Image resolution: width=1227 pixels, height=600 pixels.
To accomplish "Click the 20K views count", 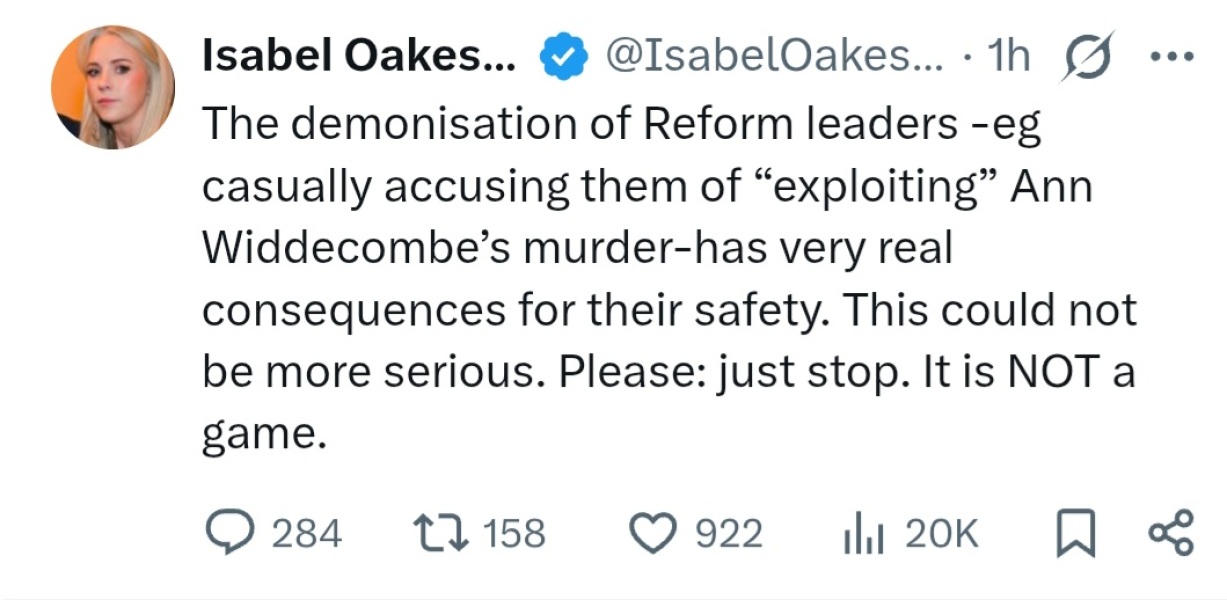I will (x=941, y=533).
